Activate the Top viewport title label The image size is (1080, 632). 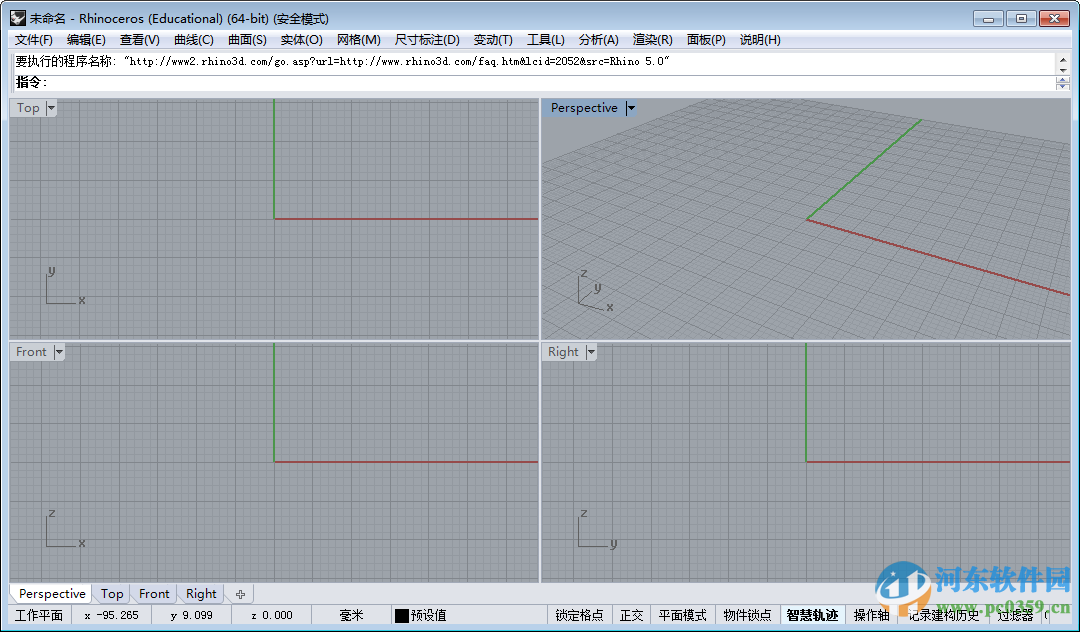[28, 108]
